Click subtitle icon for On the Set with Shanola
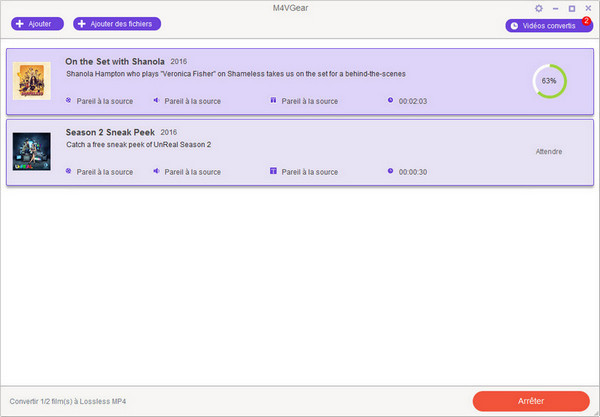This screenshot has width=600, height=417. click(x=273, y=100)
